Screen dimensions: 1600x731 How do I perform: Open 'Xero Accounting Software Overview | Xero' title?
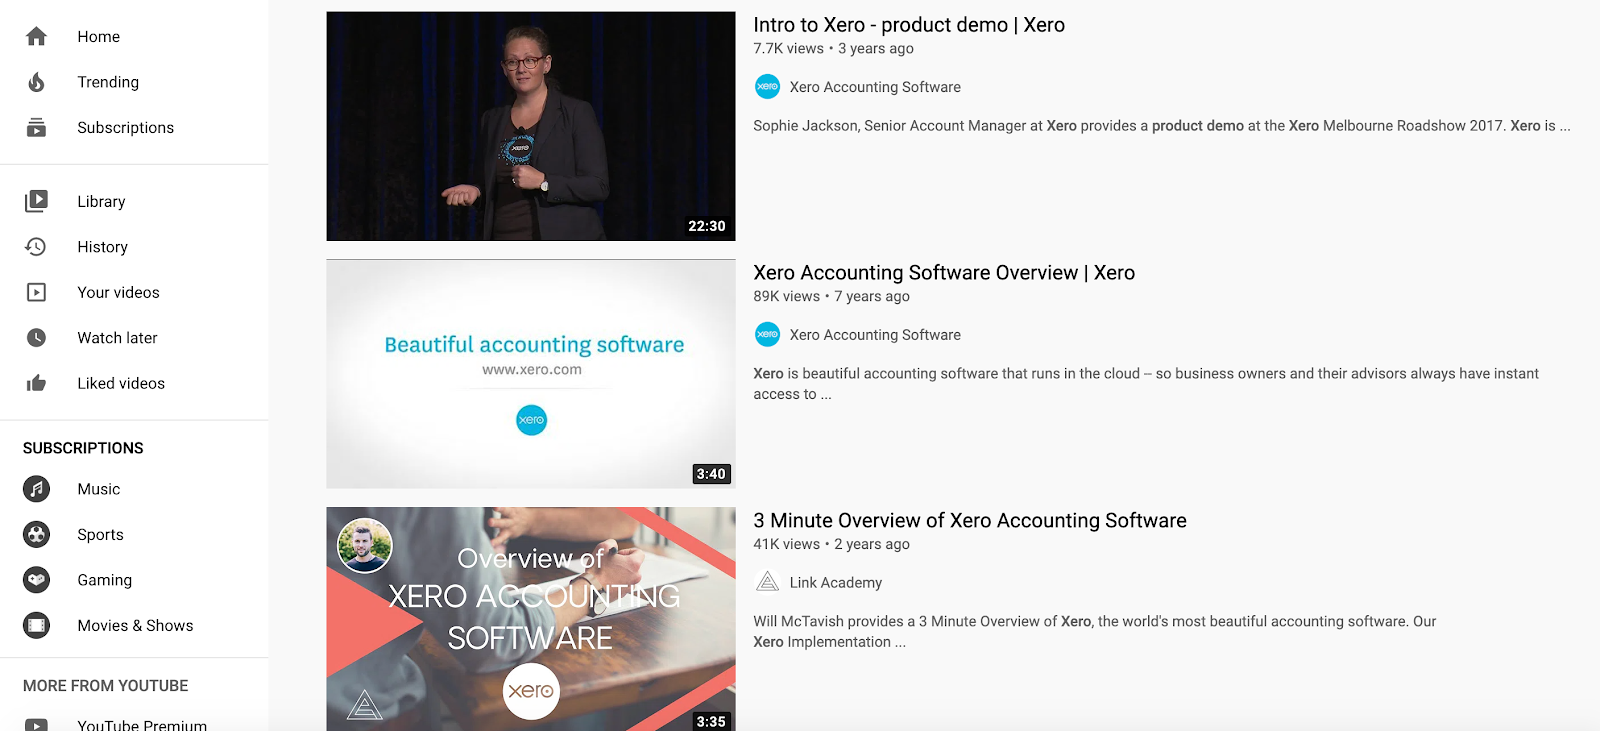click(944, 273)
